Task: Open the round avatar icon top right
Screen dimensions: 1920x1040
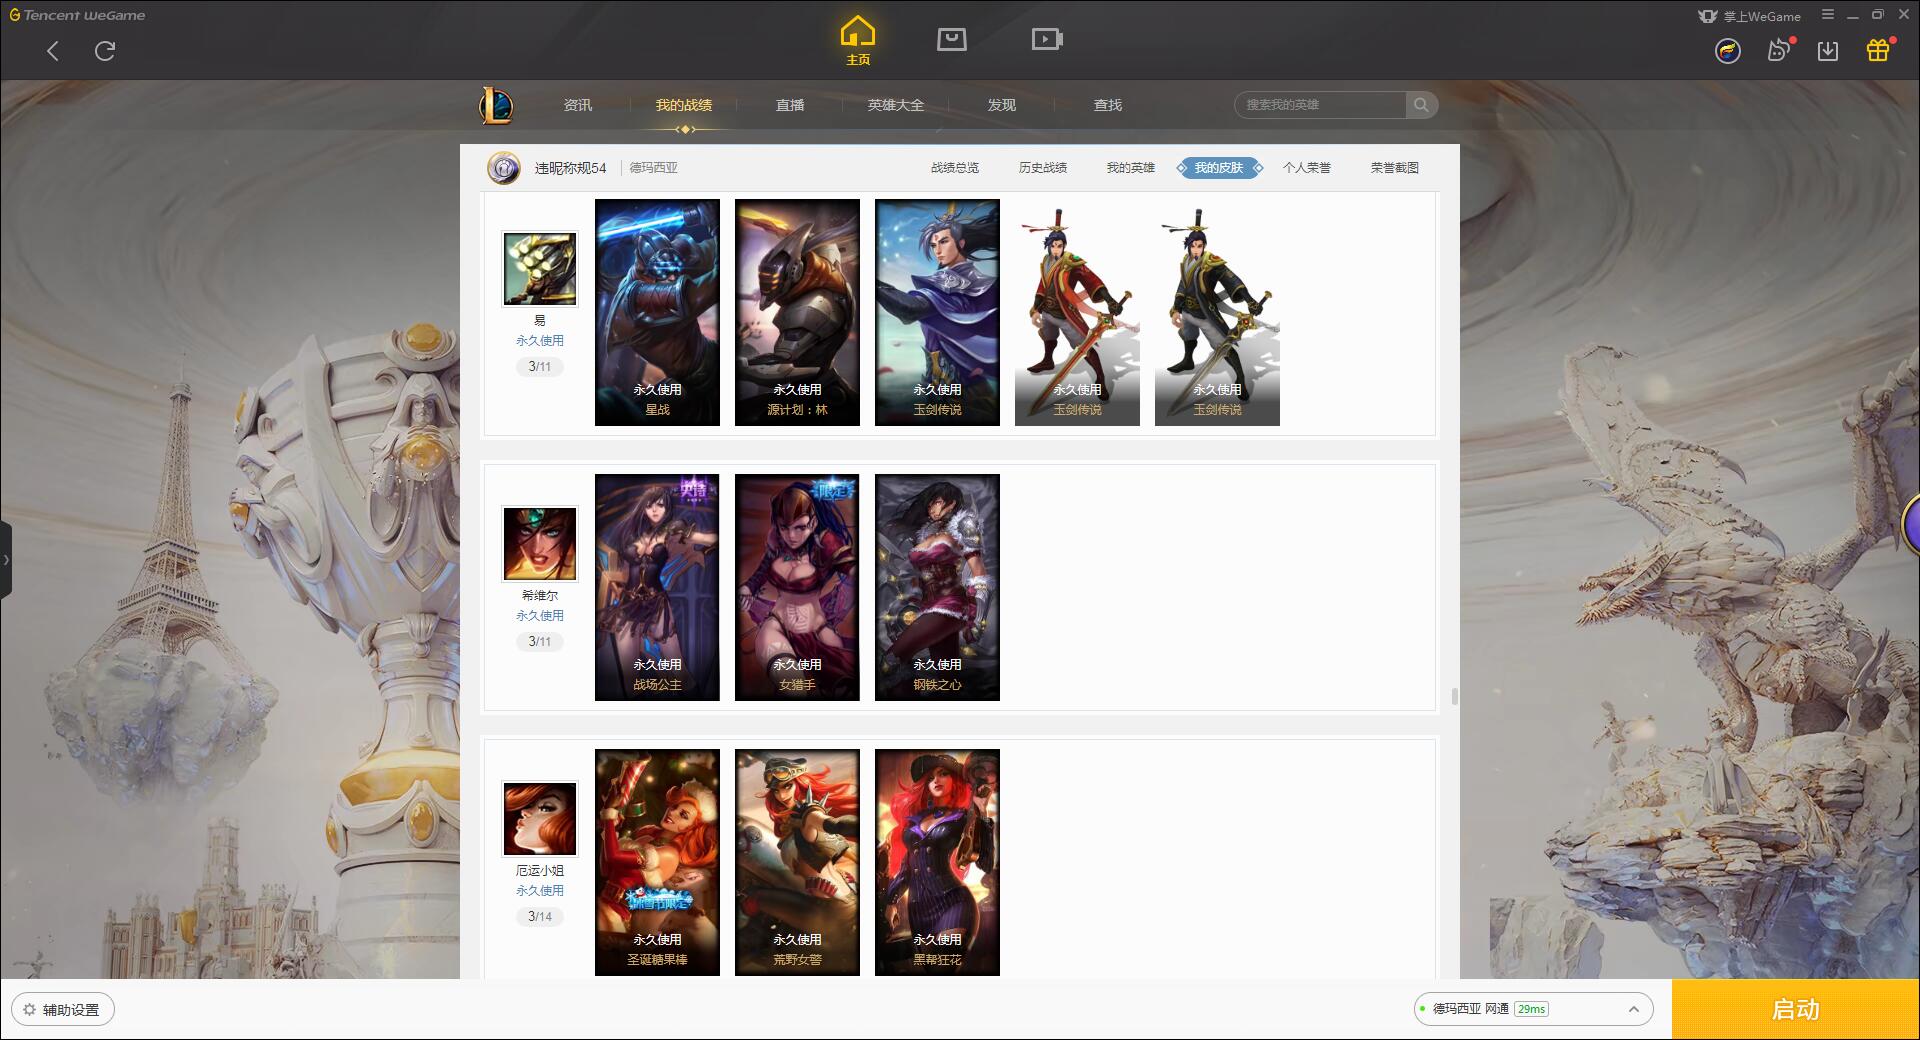Action: 1727,51
